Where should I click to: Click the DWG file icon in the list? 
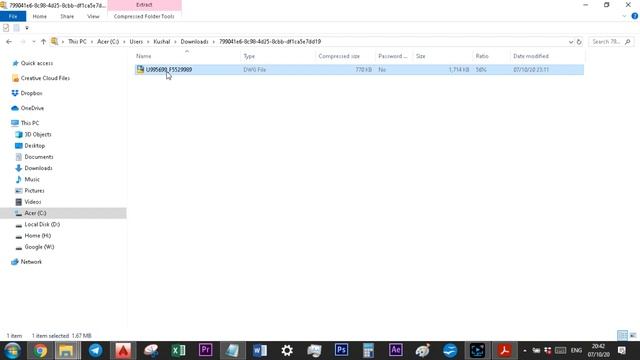(x=140, y=69)
